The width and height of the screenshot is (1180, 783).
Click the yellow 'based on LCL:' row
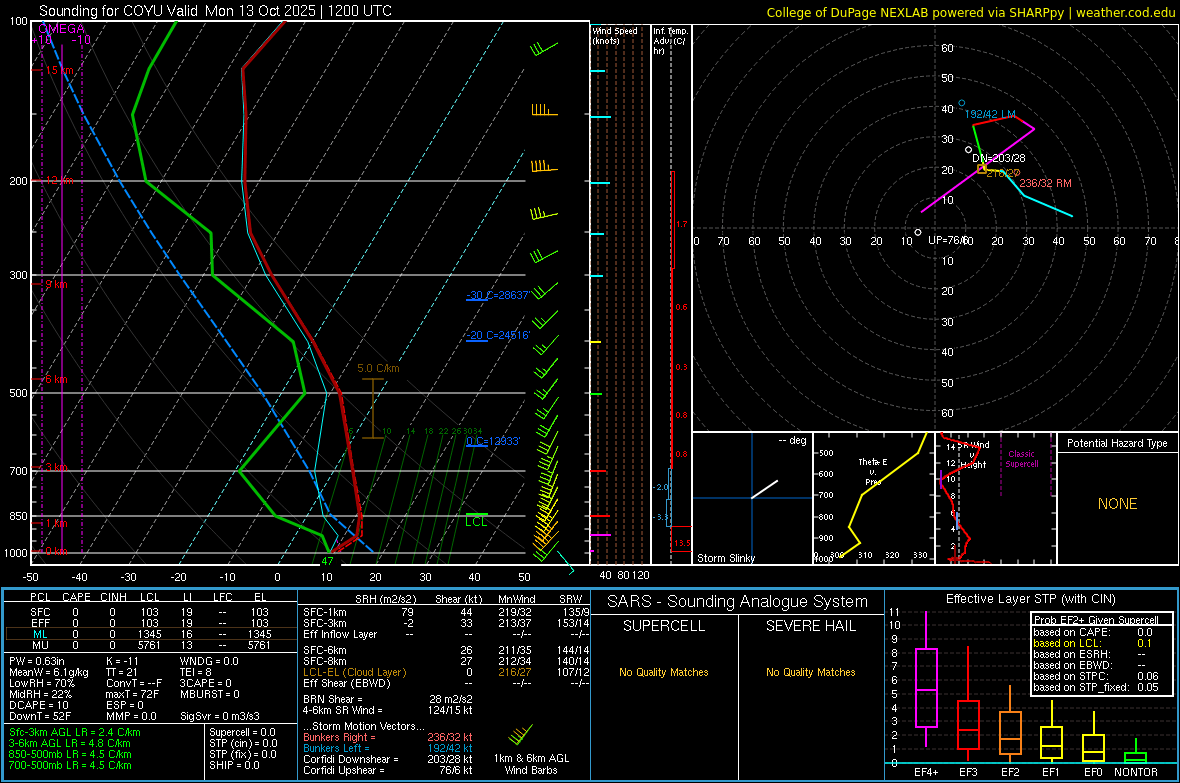point(1093,643)
